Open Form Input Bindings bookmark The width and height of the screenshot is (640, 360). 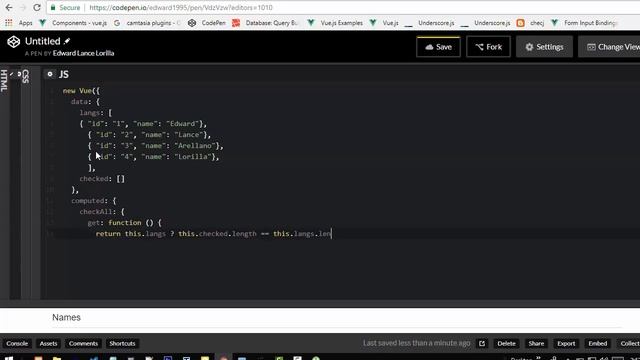pos(584,23)
